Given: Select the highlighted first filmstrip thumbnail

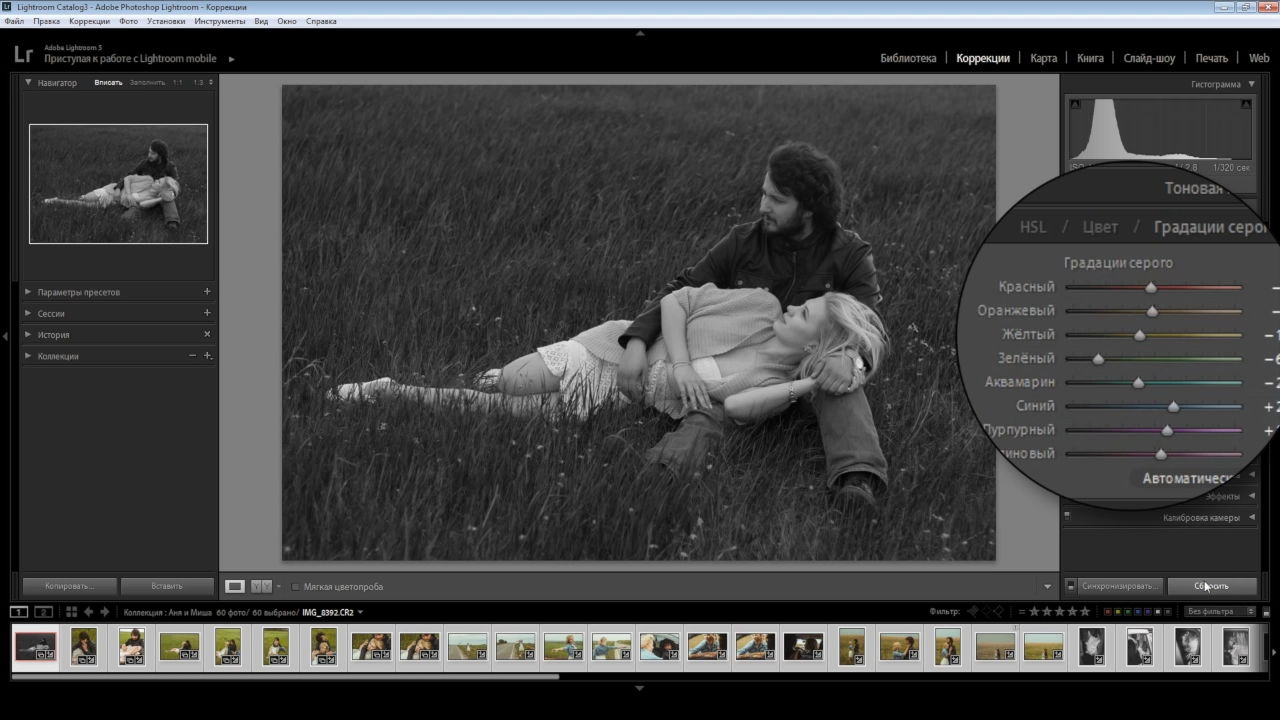Looking at the screenshot, I should pos(35,646).
